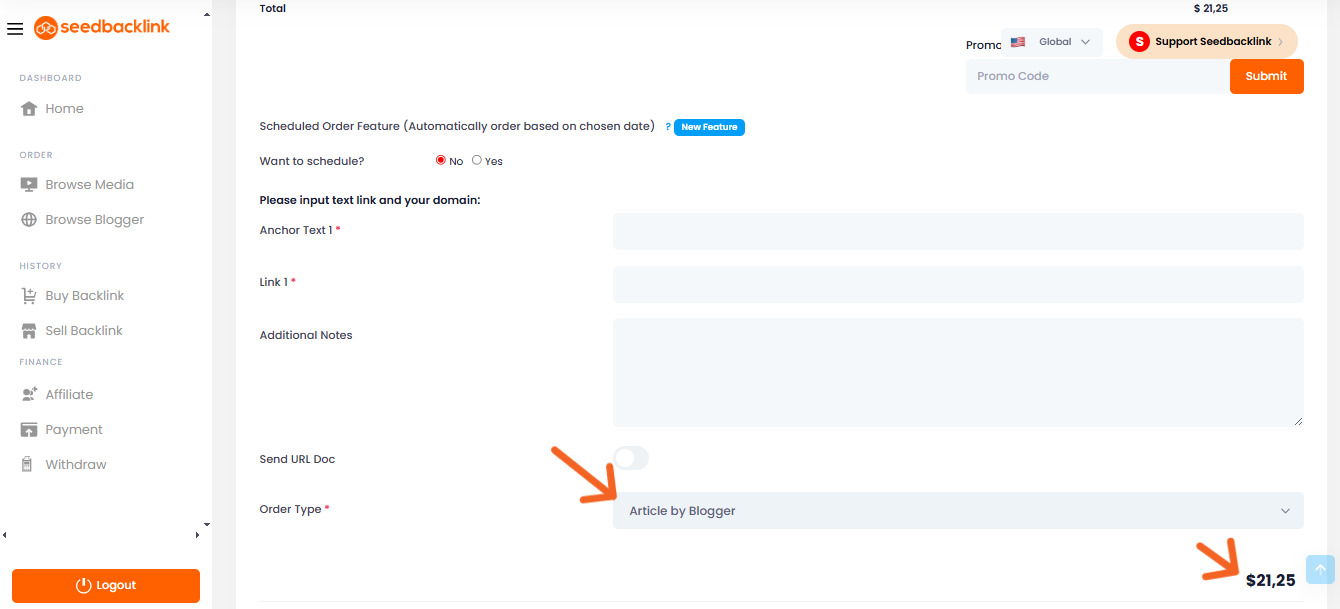This screenshot has width=1340, height=609.
Task: Go to Affiliate page
Action: point(69,394)
